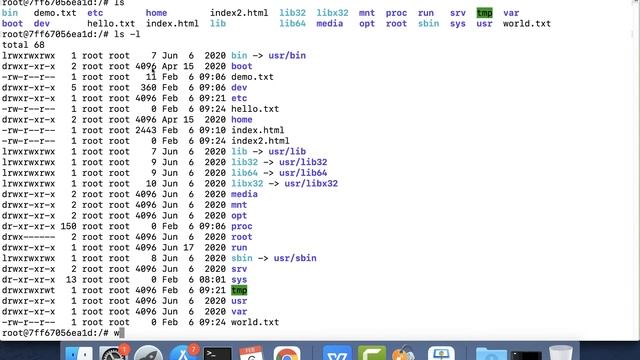Click 'home' in top ls output
Image resolution: width=640 pixels, height=360 pixels.
click(x=156, y=13)
